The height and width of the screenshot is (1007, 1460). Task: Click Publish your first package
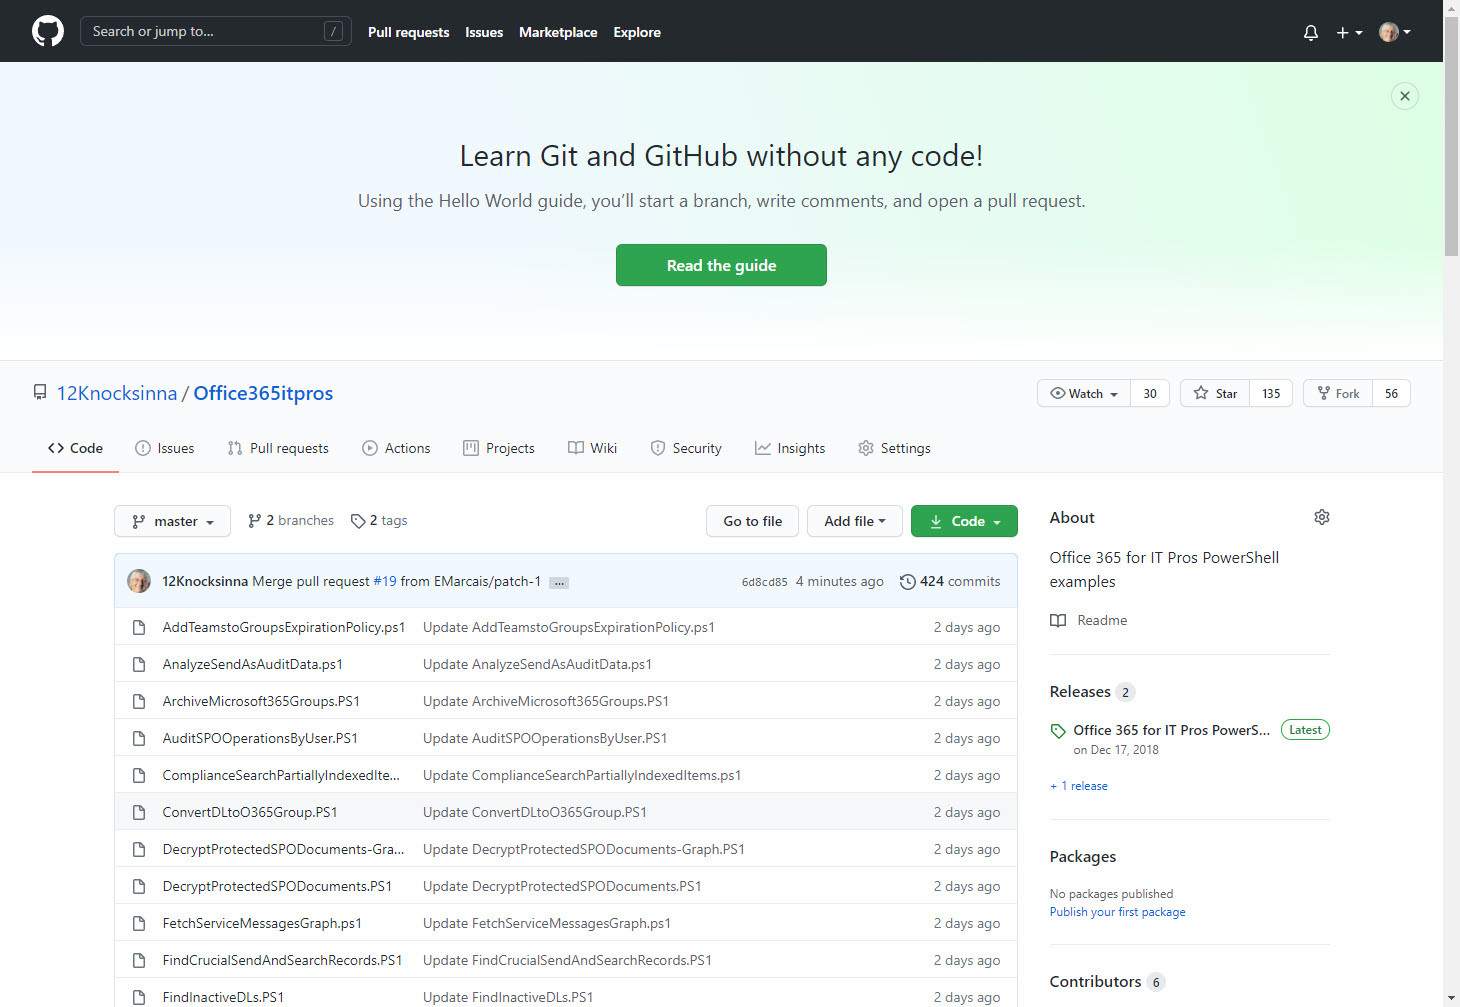tap(1117, 912)
